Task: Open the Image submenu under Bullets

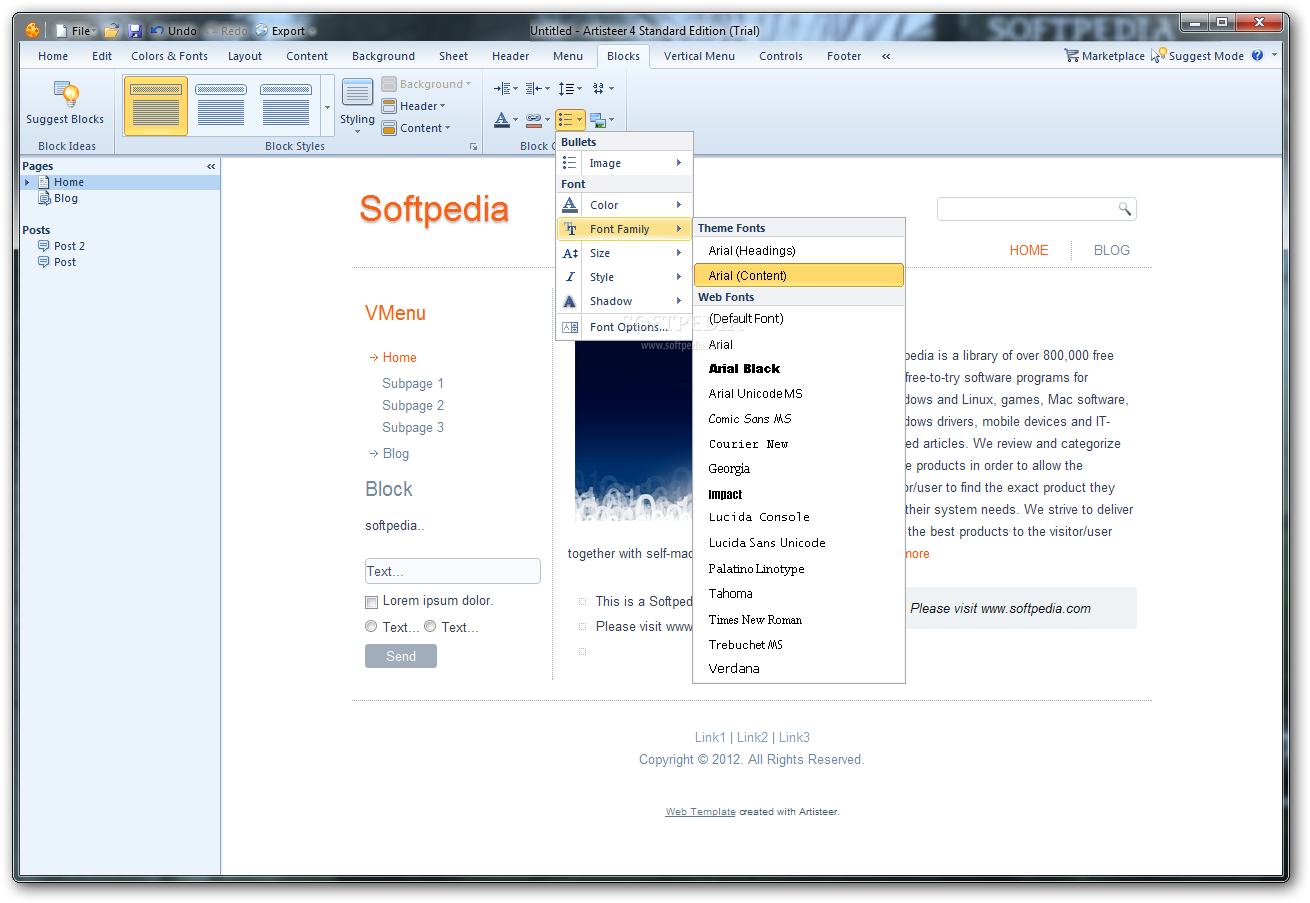Action: 624,163
